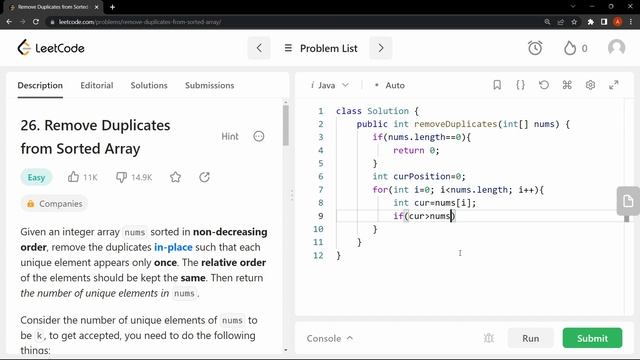Expand the Console panel
Screen dimensions: 640x360
[330, 338]
